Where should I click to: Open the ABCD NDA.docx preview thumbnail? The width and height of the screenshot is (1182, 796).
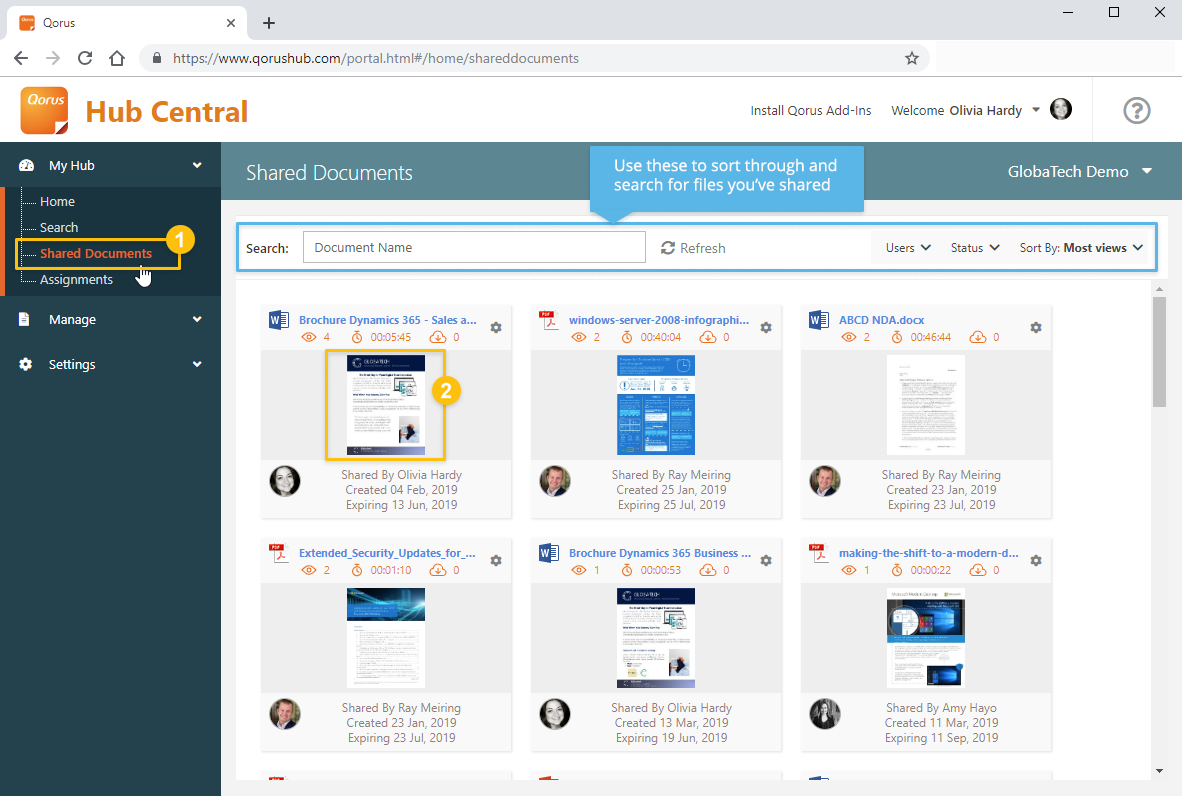(926, 405)
